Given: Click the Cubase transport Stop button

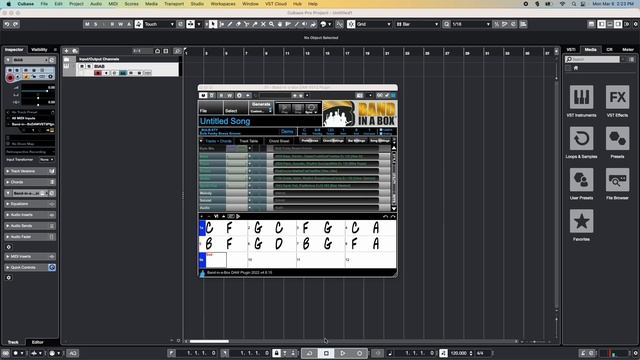Looking at the screenshot, I should tap(326, 353).
